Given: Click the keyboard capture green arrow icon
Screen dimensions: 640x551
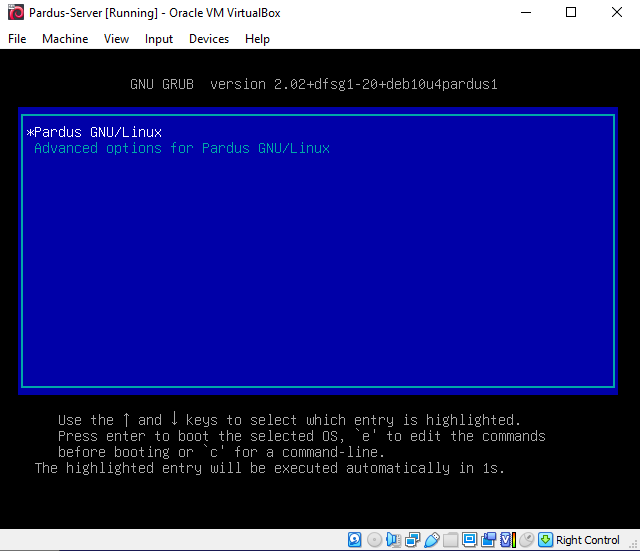Looking at the screenshot, I should [545, 540].
